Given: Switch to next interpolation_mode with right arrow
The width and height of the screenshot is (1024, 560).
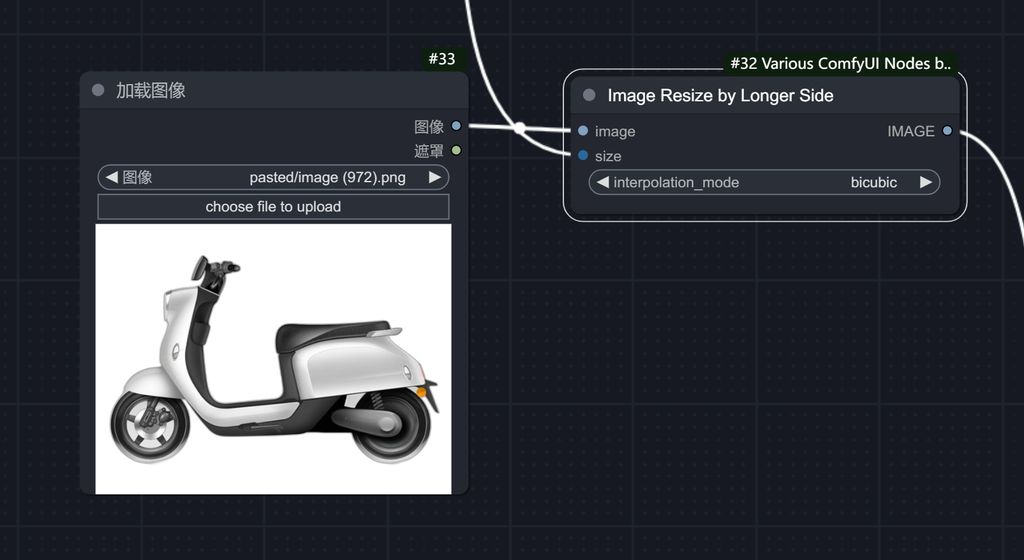Looking at the screenshot, I should point(926,182).
